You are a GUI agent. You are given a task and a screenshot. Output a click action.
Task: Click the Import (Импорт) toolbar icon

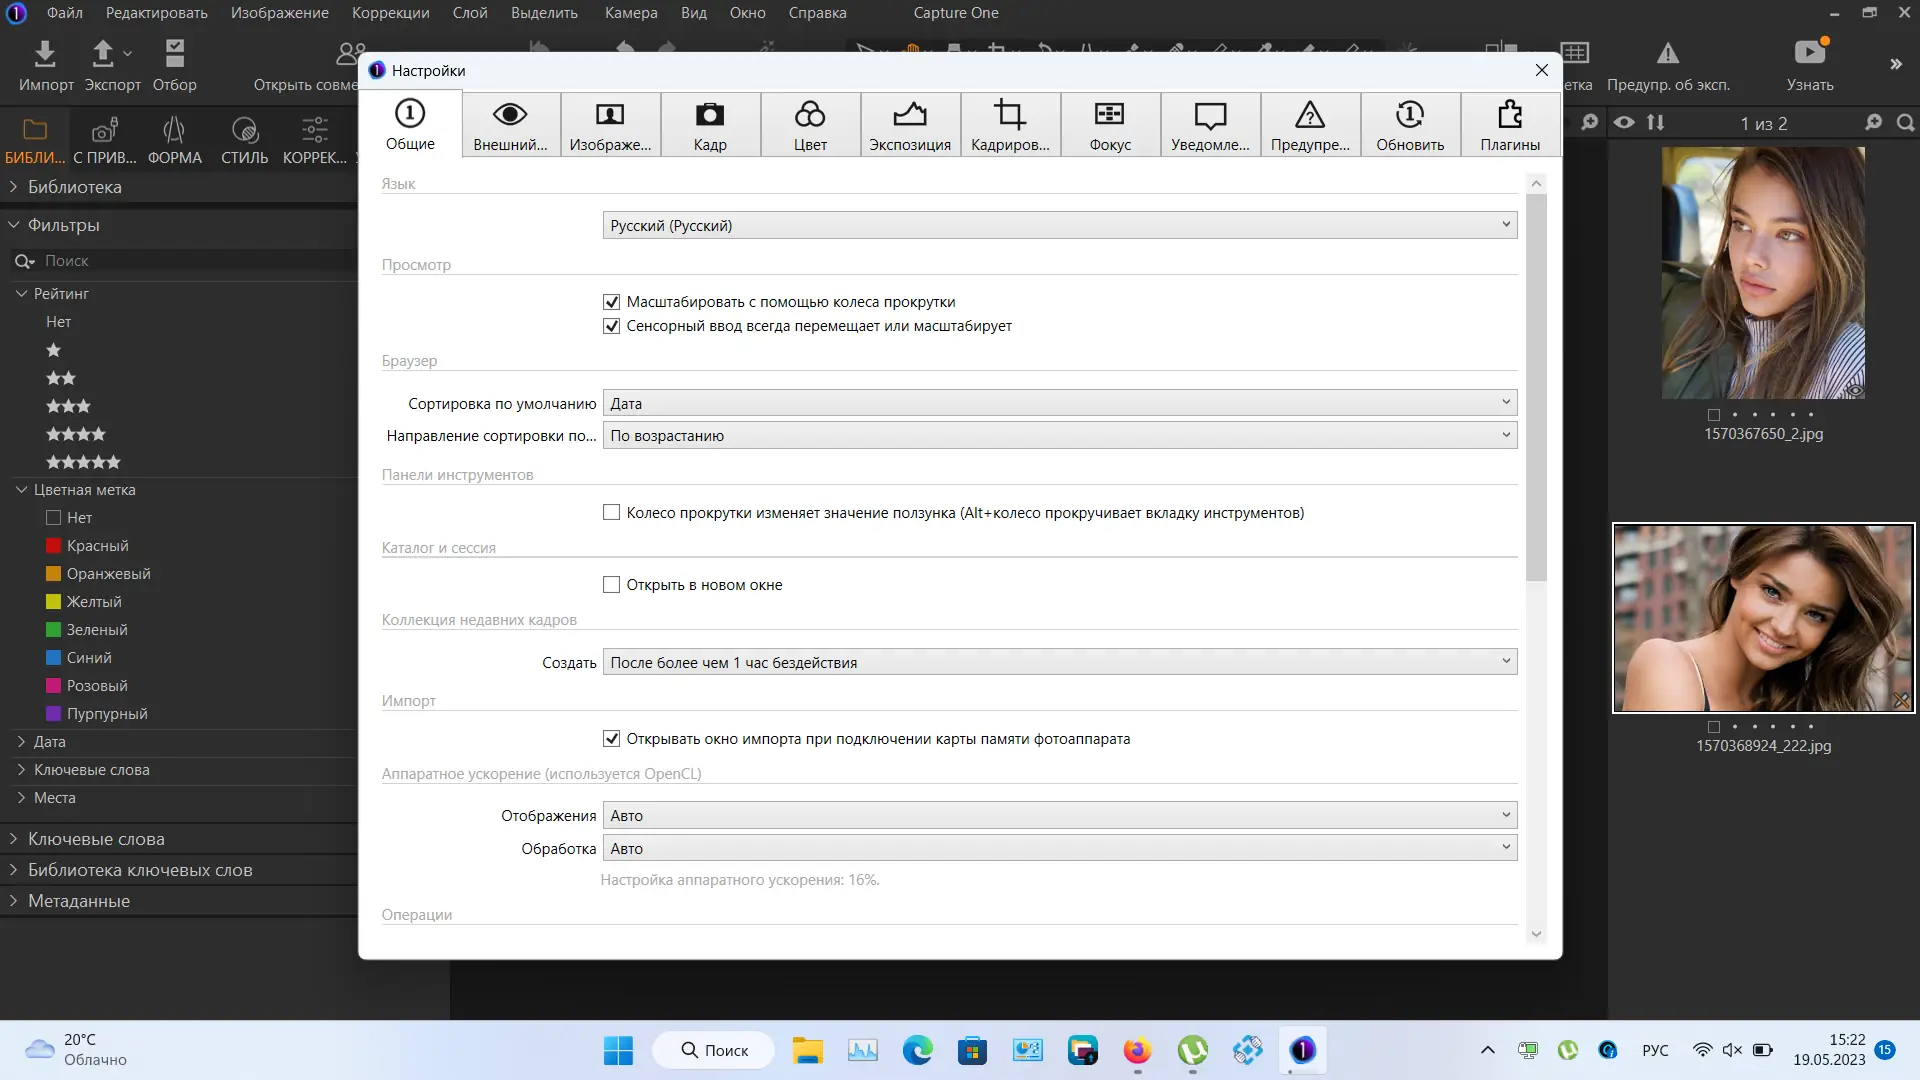(x=45, y=54)
